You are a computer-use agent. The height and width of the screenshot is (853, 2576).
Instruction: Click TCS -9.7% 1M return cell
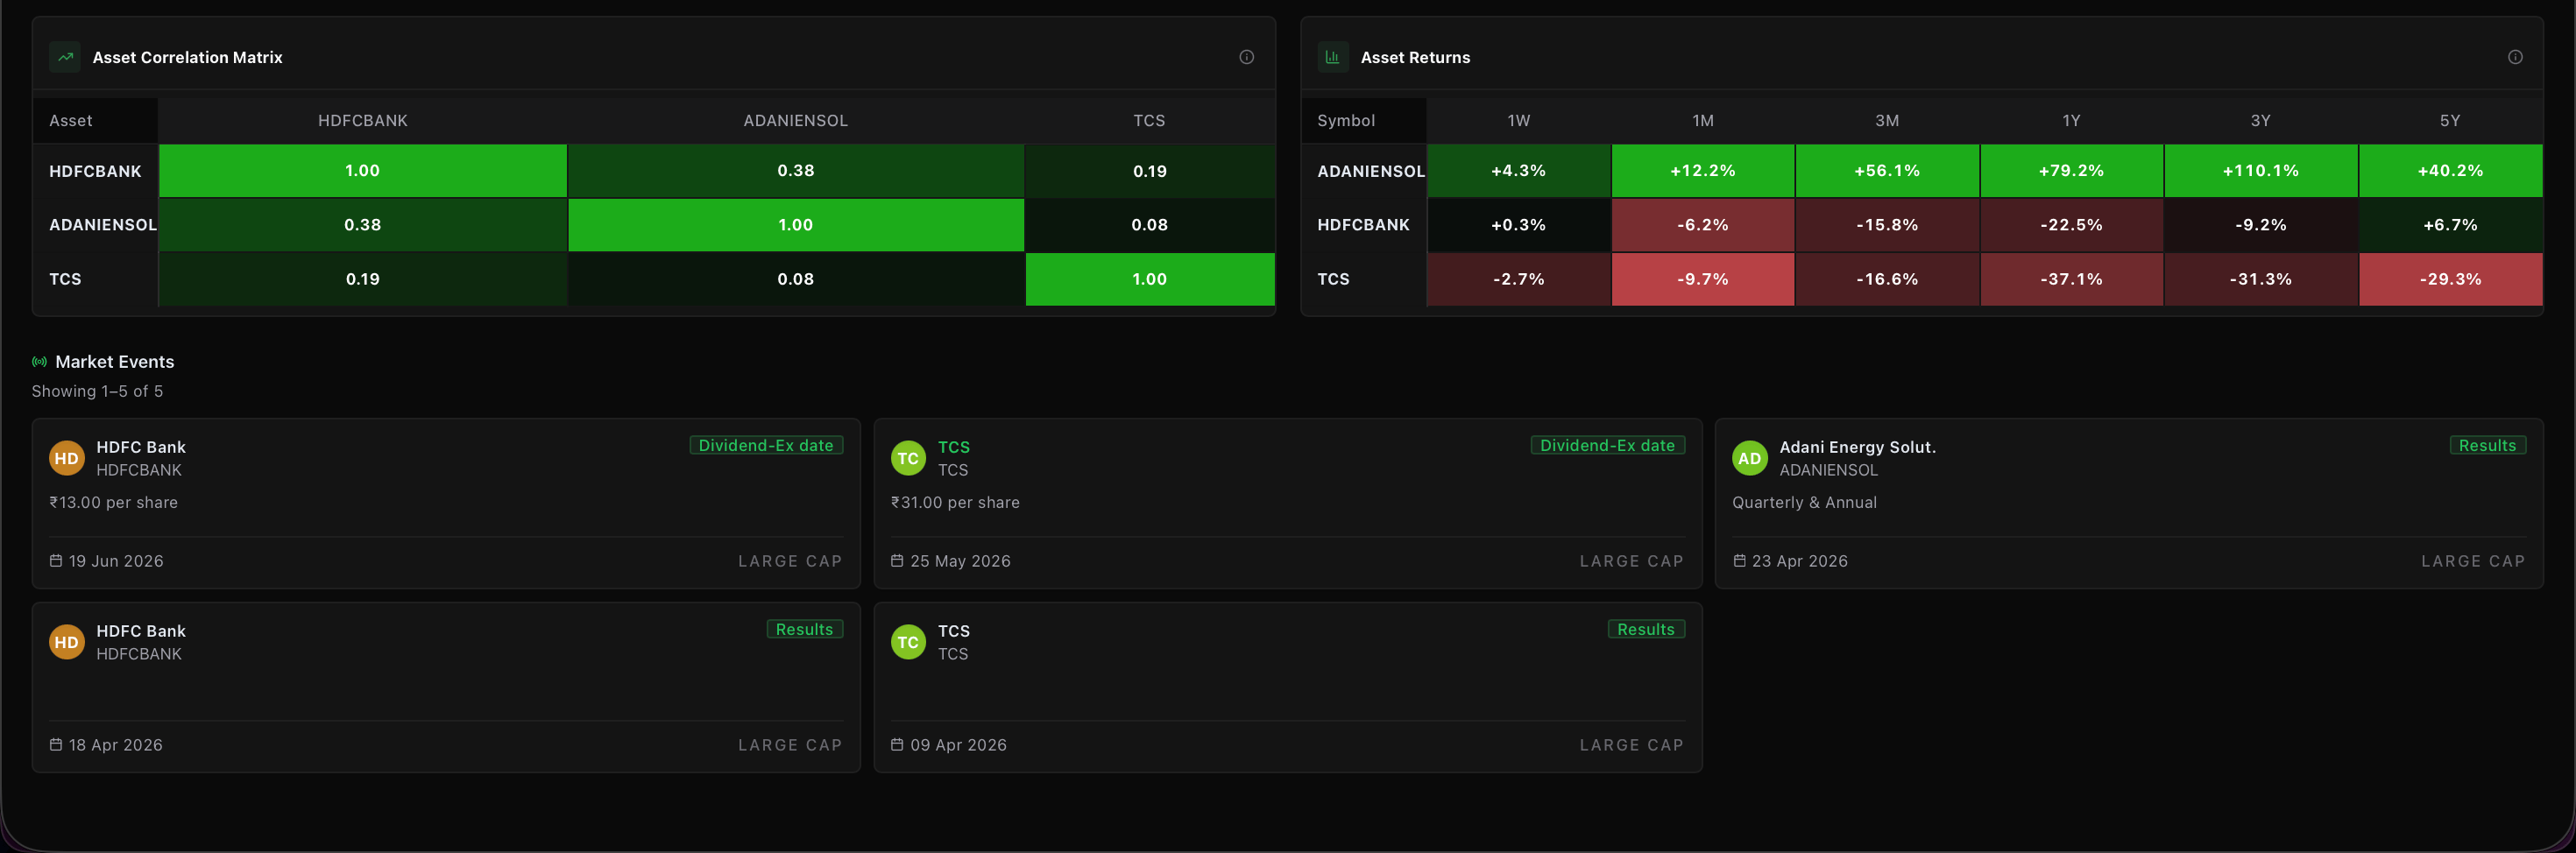pos(1703,279)
